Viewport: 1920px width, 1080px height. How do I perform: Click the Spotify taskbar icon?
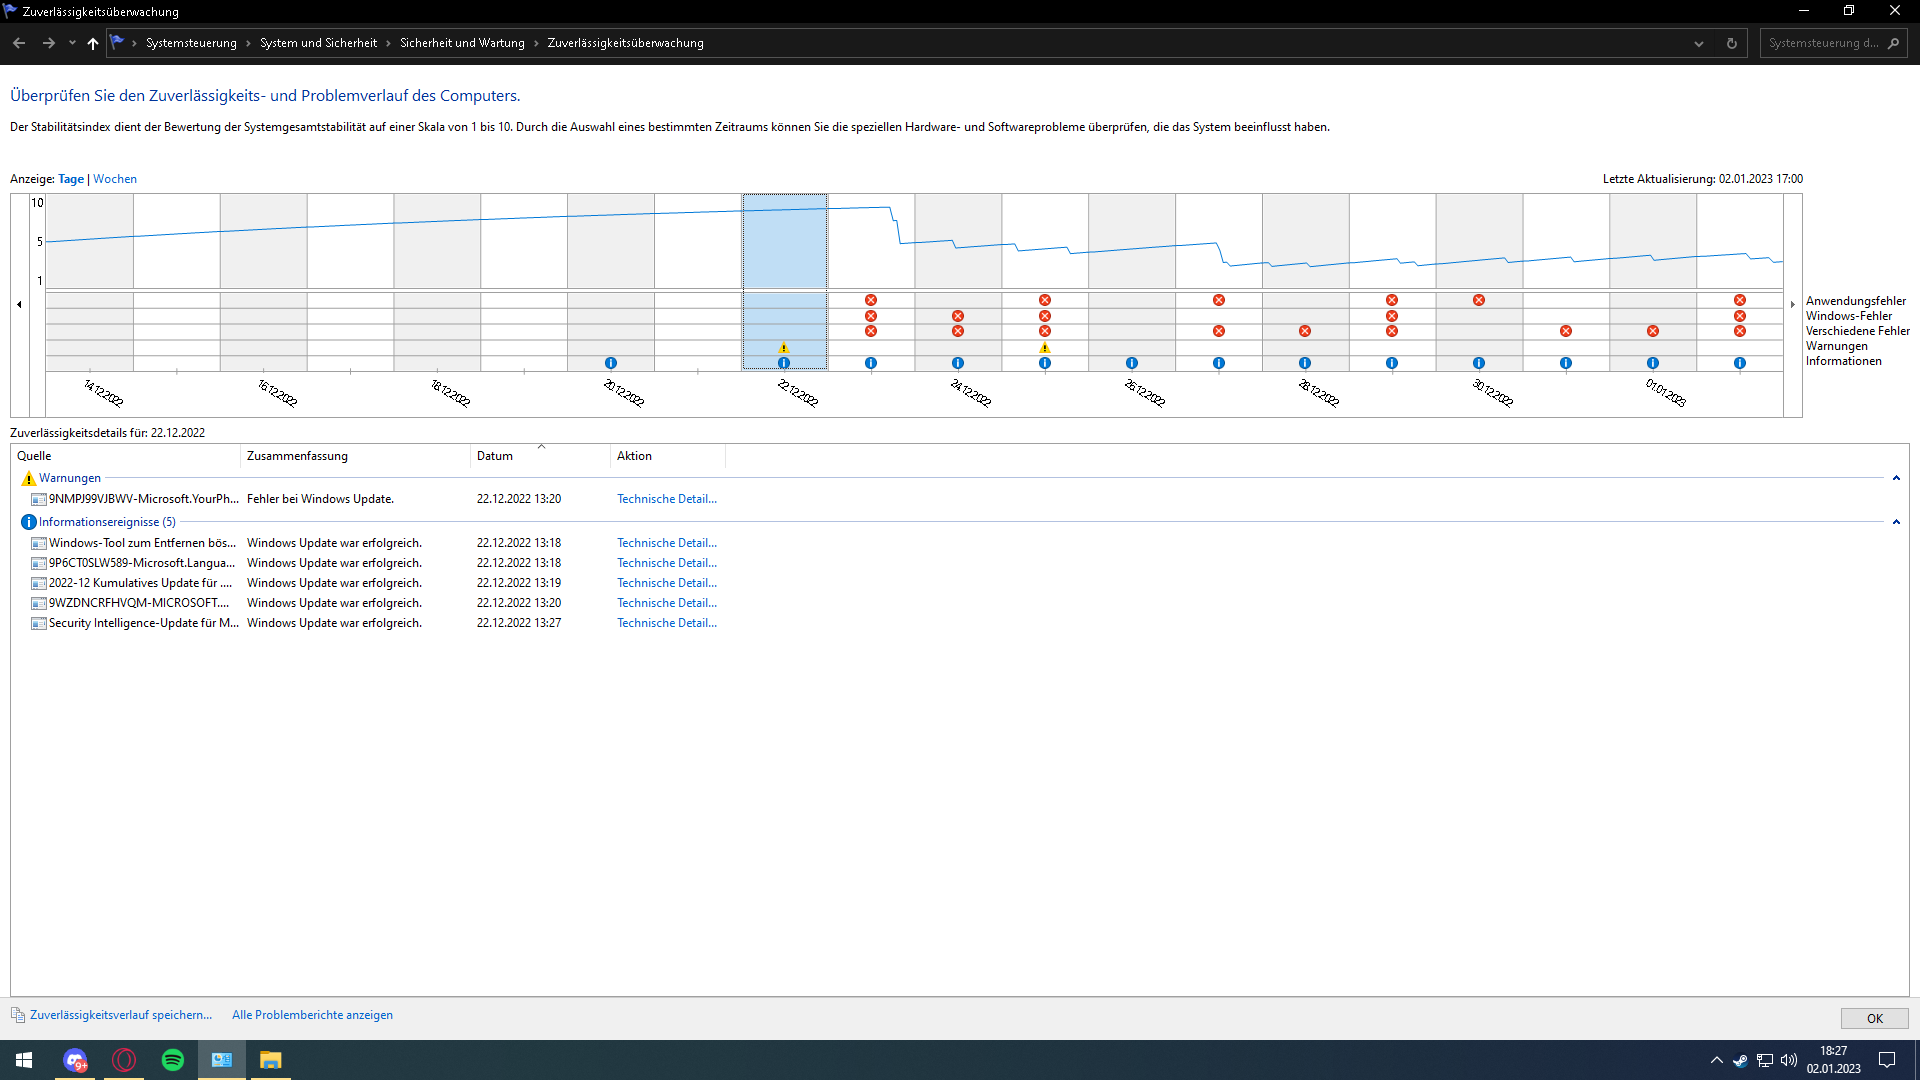173,1060
